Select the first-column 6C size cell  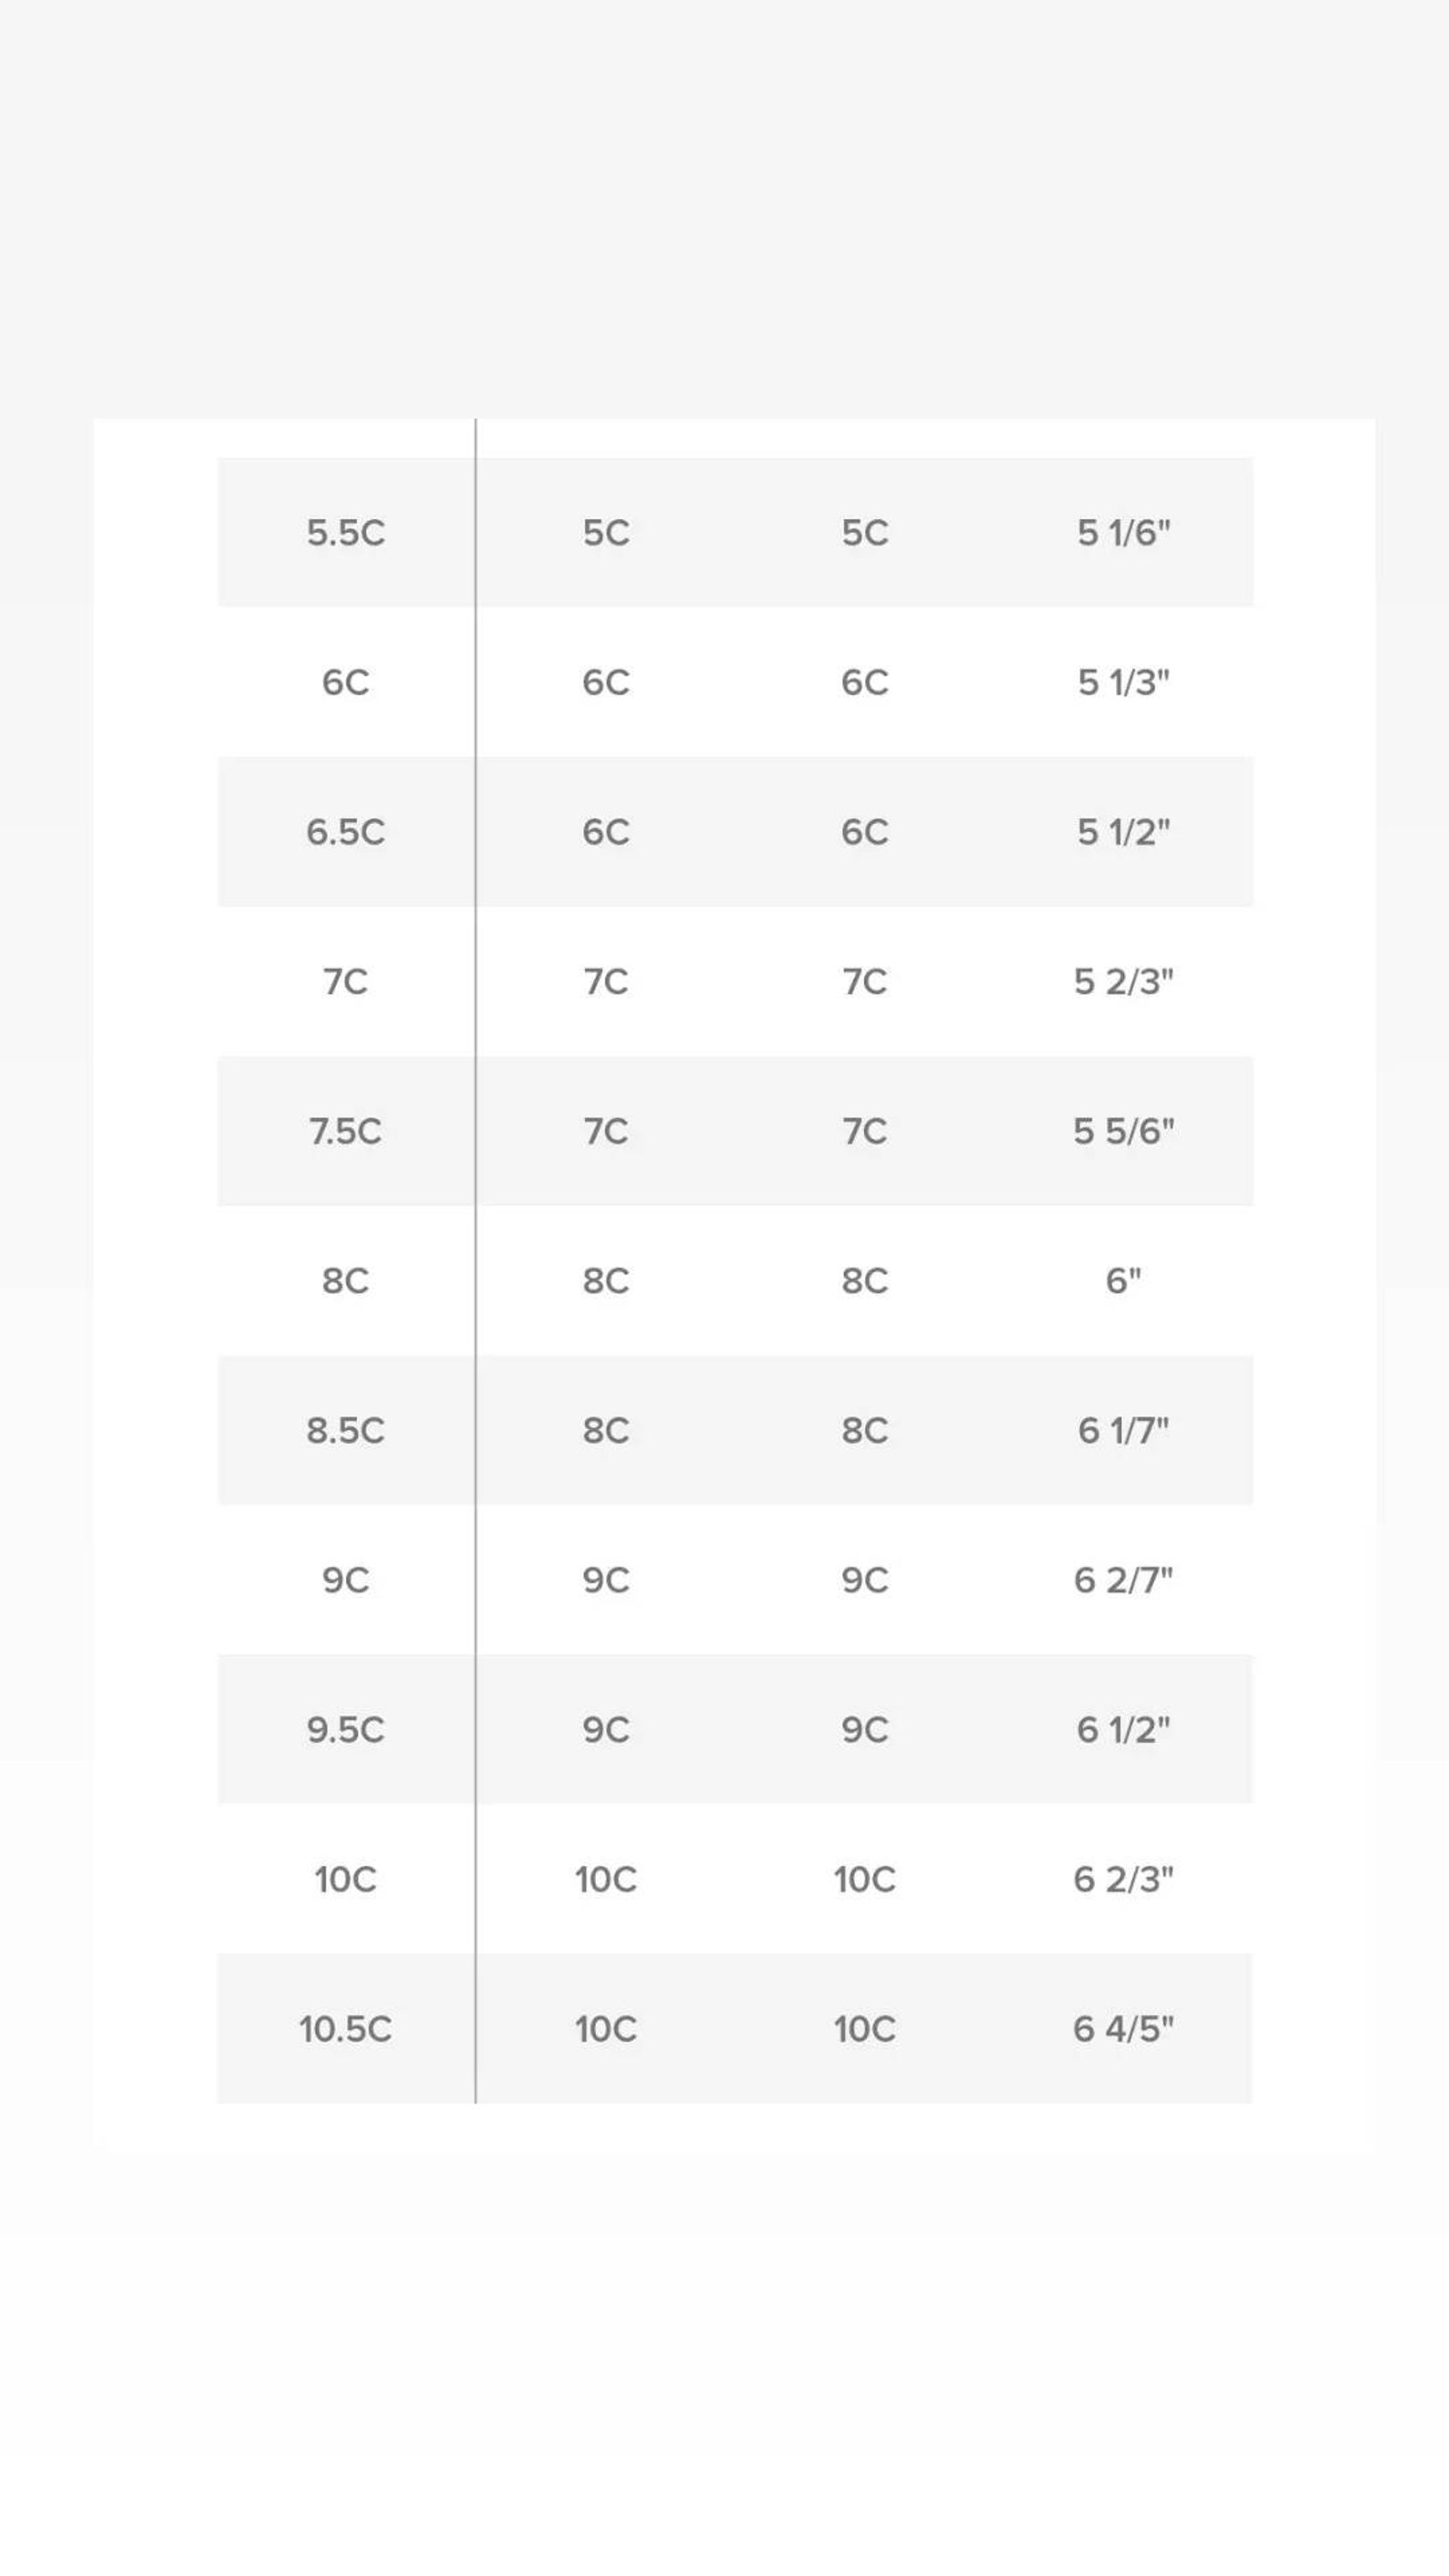point(345,682)
